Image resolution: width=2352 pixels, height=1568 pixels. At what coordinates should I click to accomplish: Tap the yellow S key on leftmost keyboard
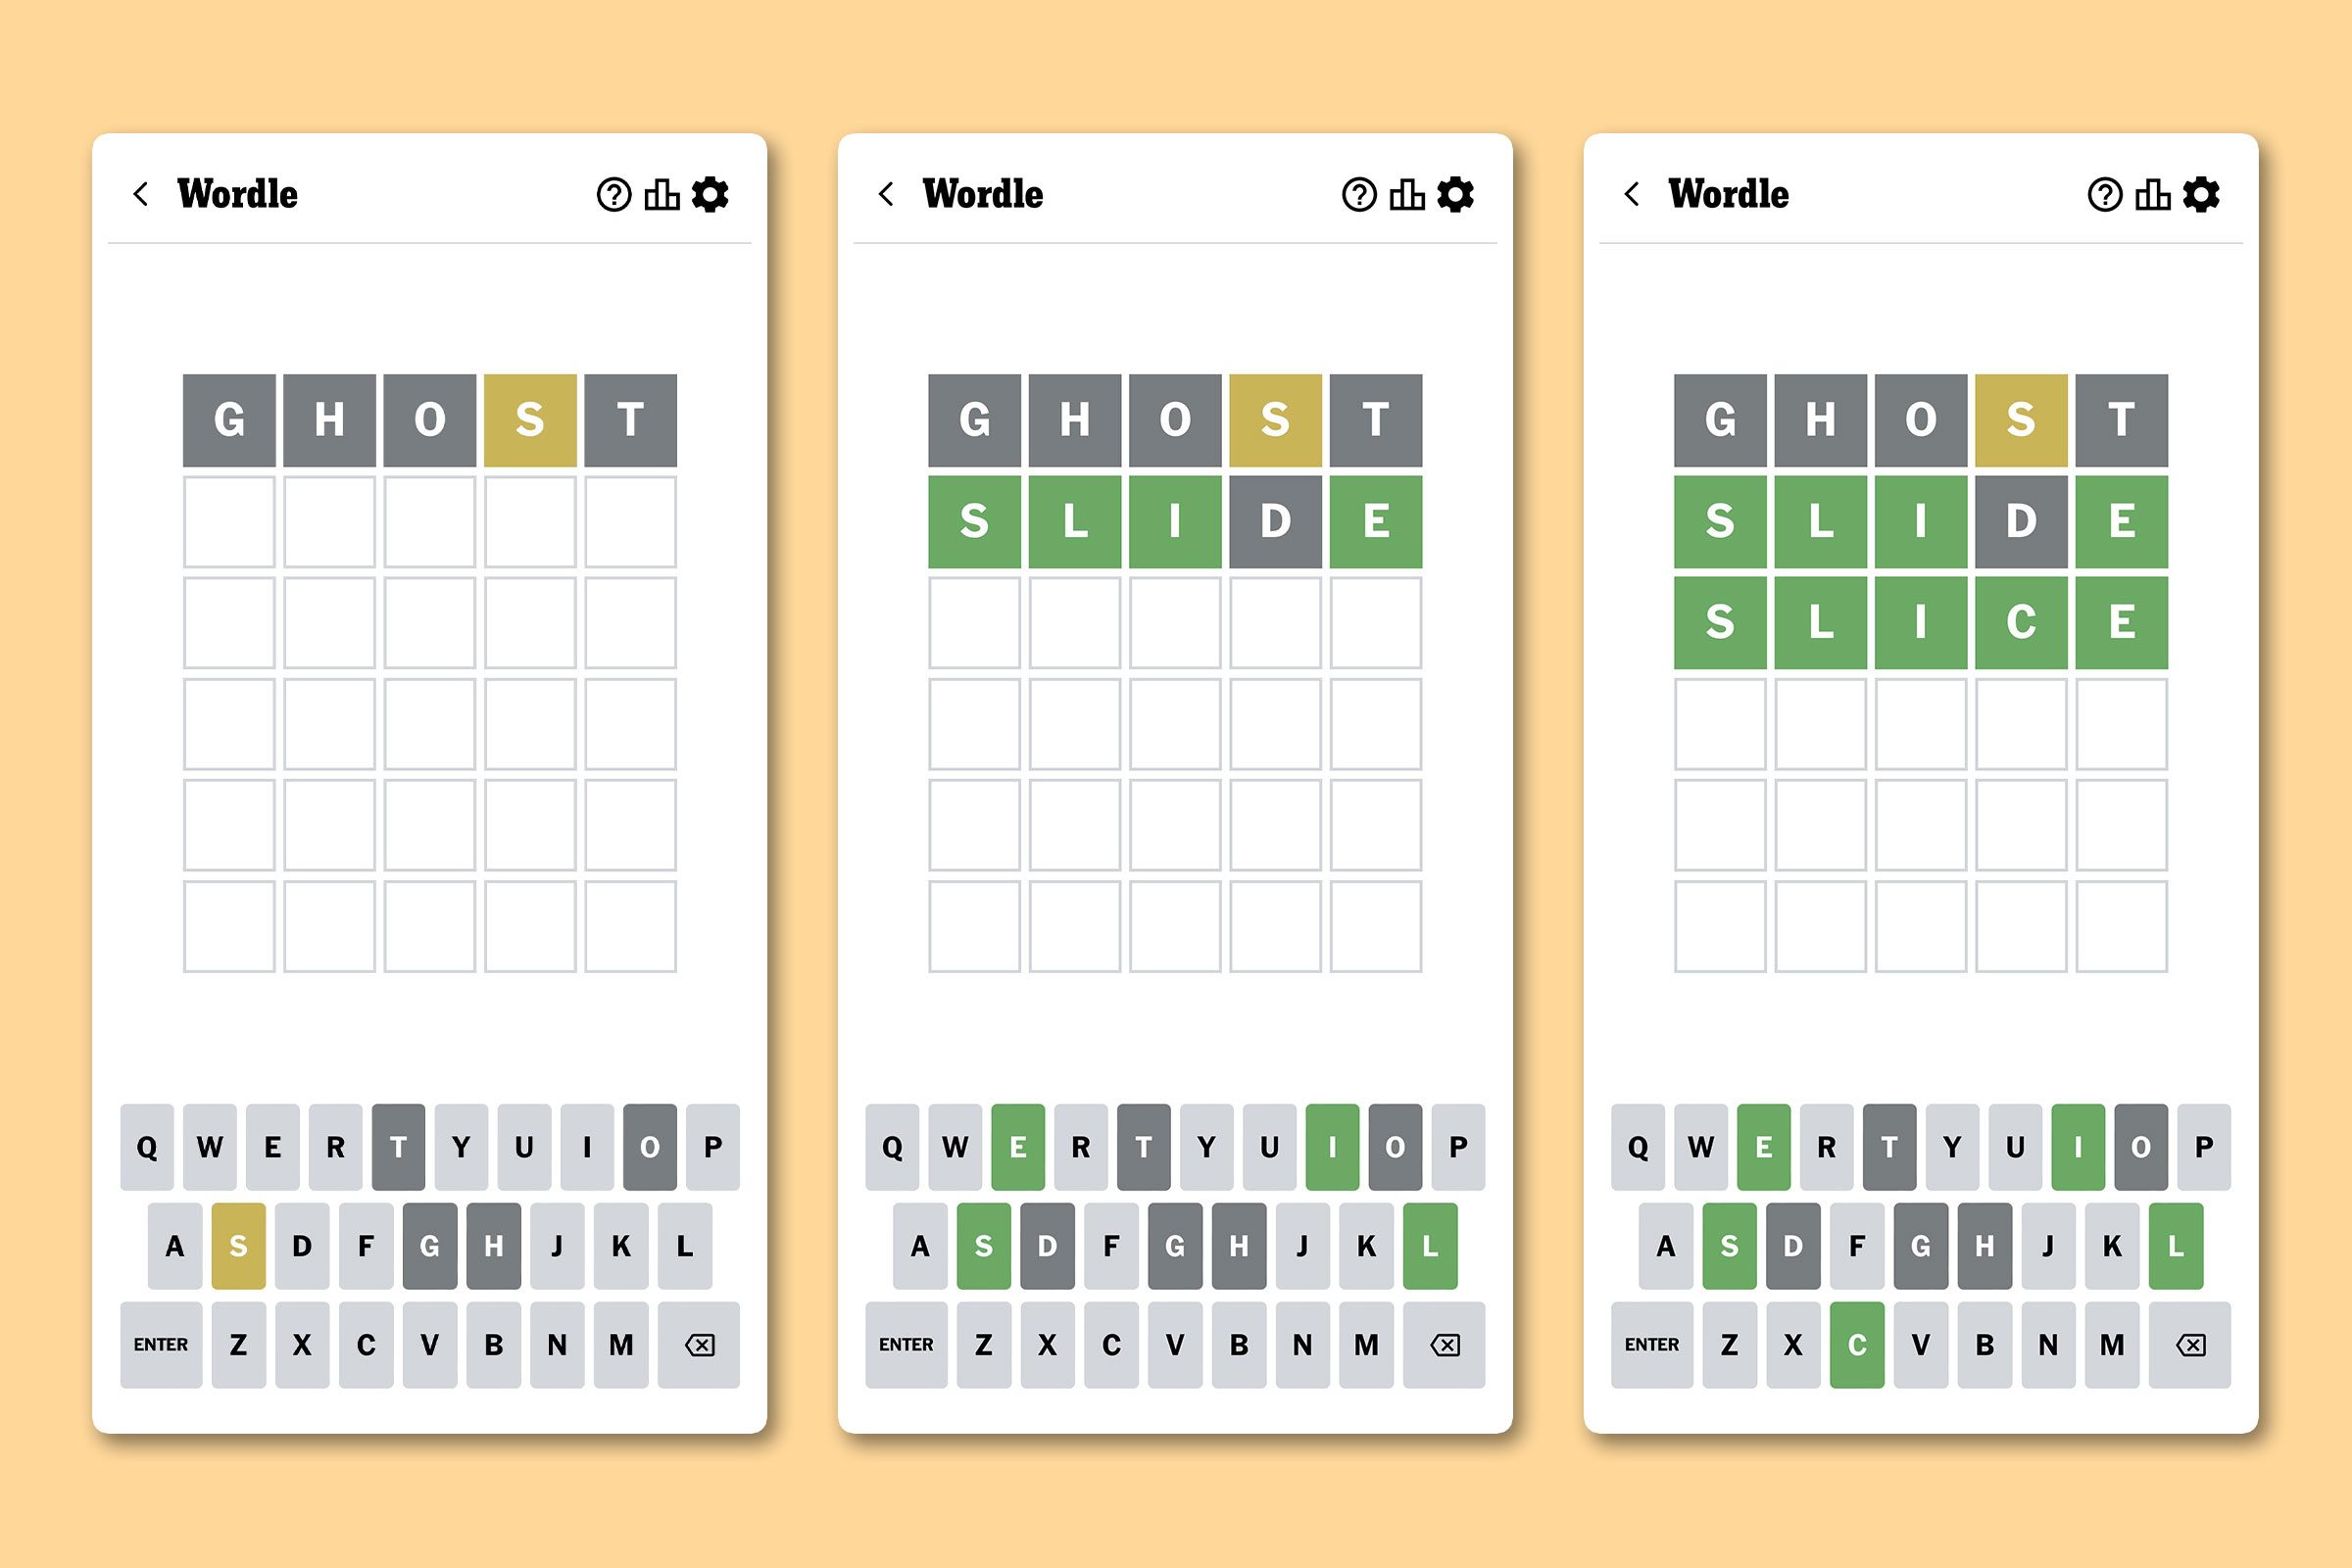(x=238, y=1246)
